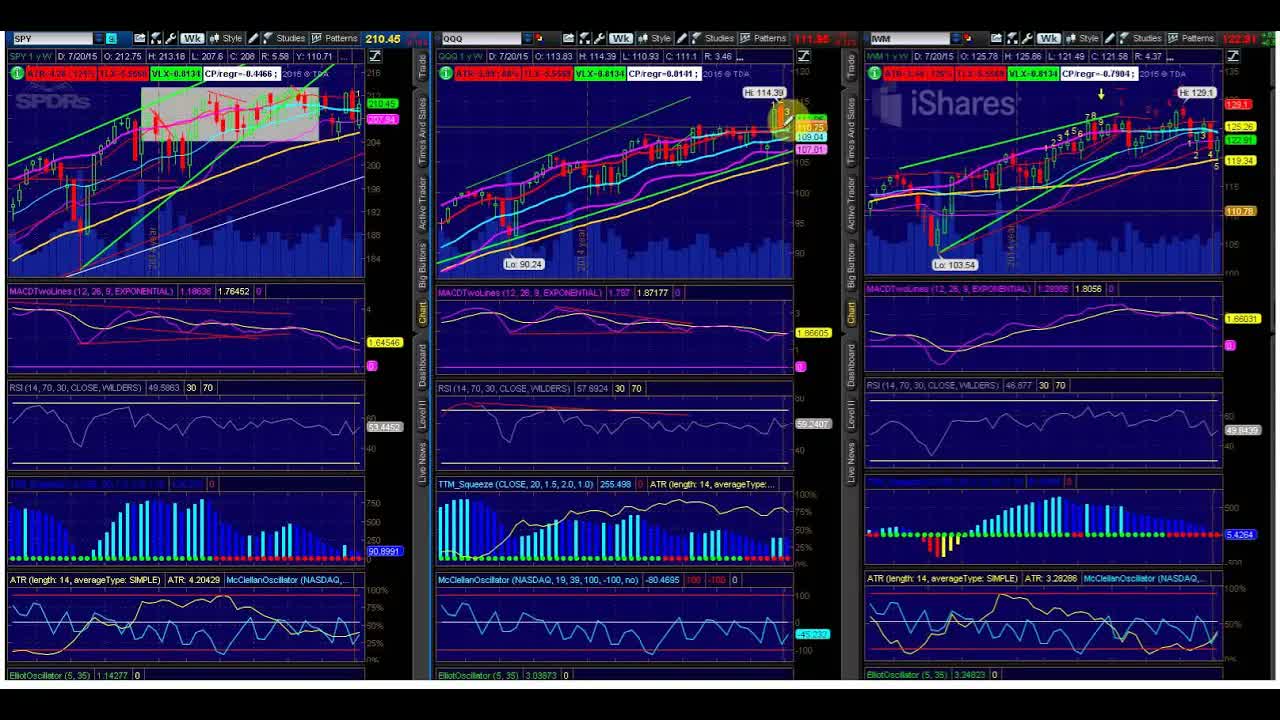
Task: Open Times And Sales side tab between QQQ and IWM
Action: pyautogui.click(x=851, y=132)
